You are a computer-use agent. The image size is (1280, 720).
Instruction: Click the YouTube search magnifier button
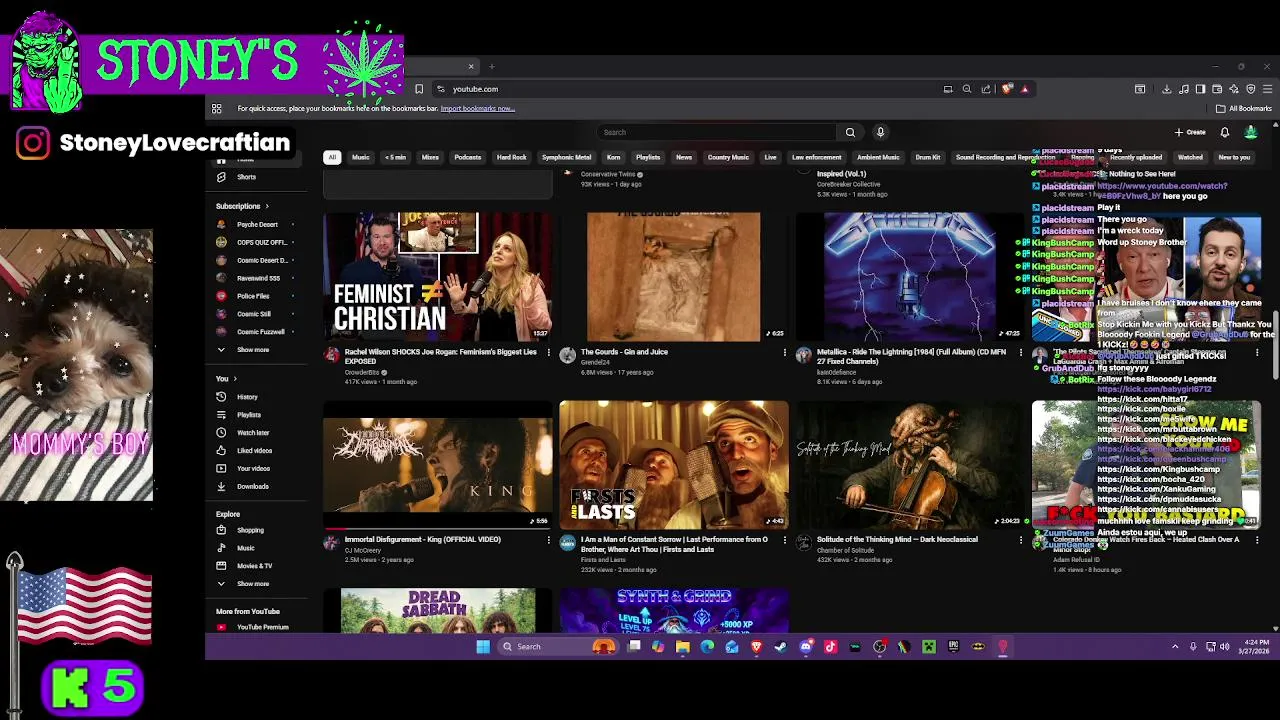click(x=850, y=132)
